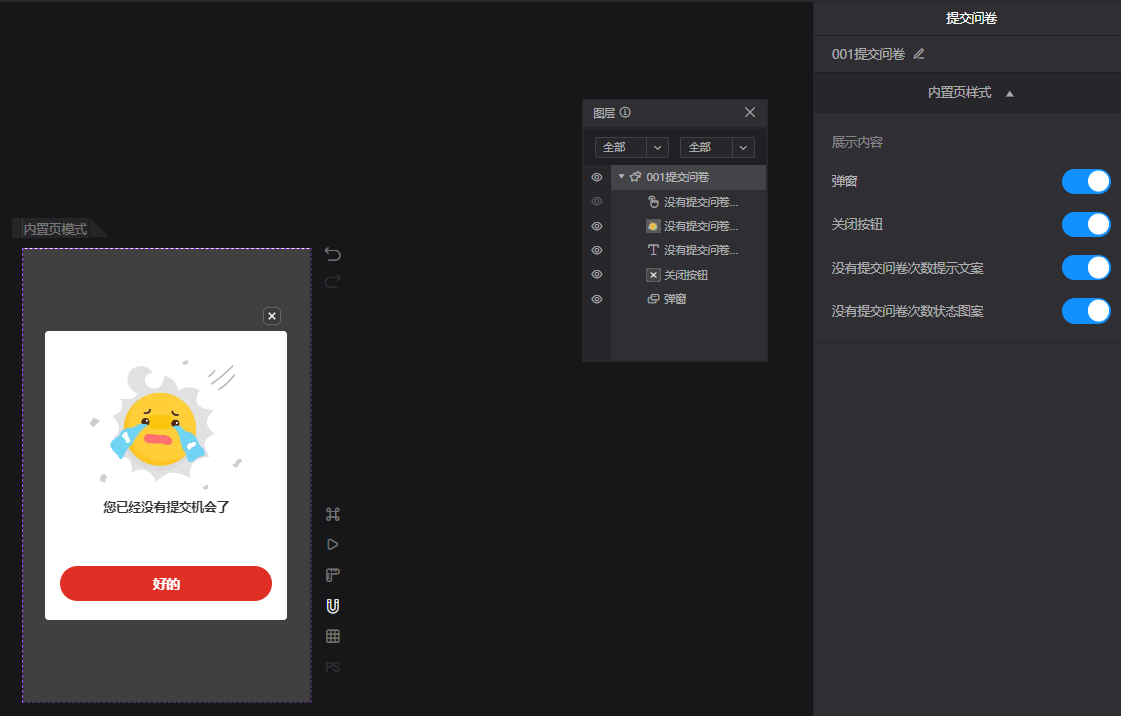Toggle the 弹窗 switch off
The width and height of the screenshot is (1121, 716).
coord(1086,182)
